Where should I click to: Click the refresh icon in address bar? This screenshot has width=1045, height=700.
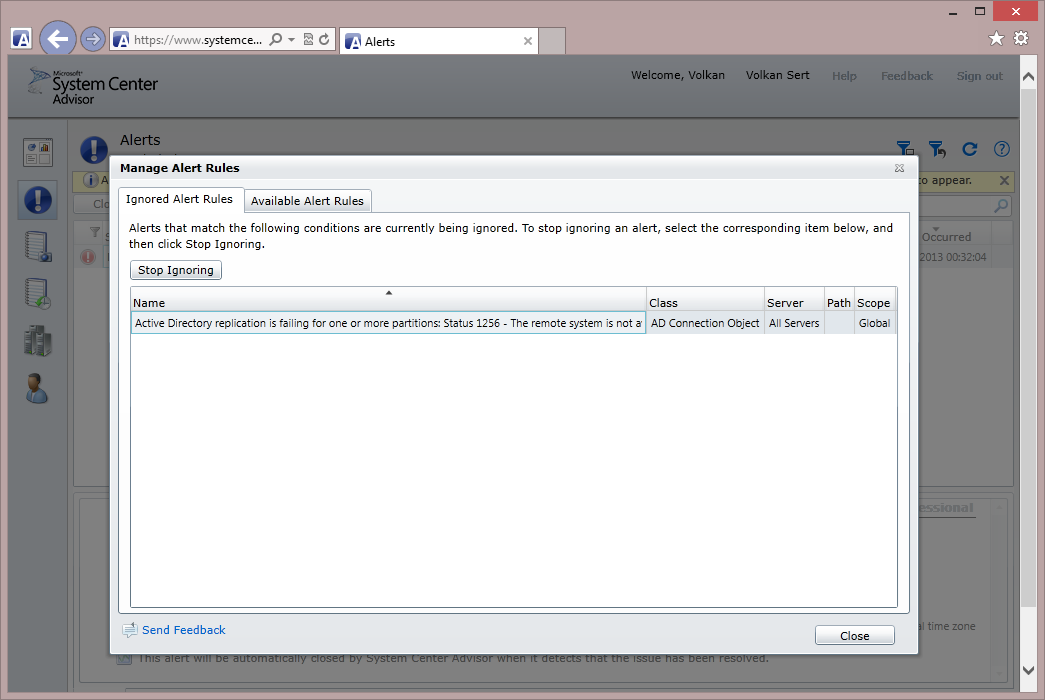pyautogui.click(x=324, y=39)
